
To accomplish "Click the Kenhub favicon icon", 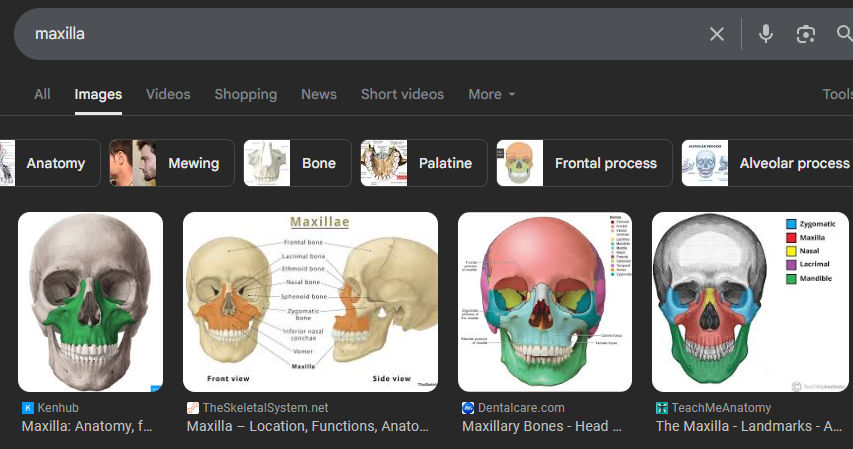I will point(28,408).
